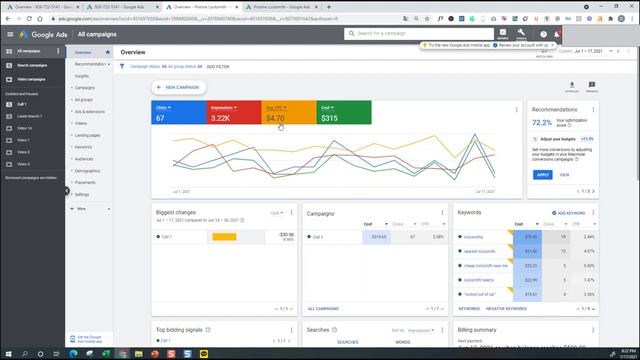Open the Impressions metric dropdown
Screen dimensions: 640x360
[224, 108]
